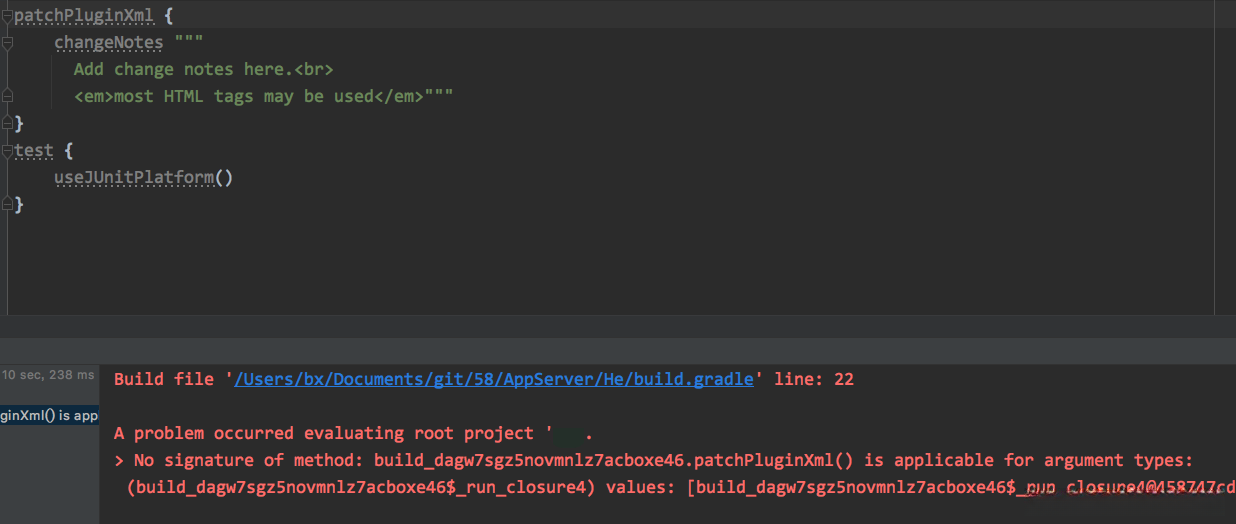The height and width of the screenshot is (524, 1236).
Task: Click fold end marker below useJUnitPlatform line
Action: (x=7, y=204)
